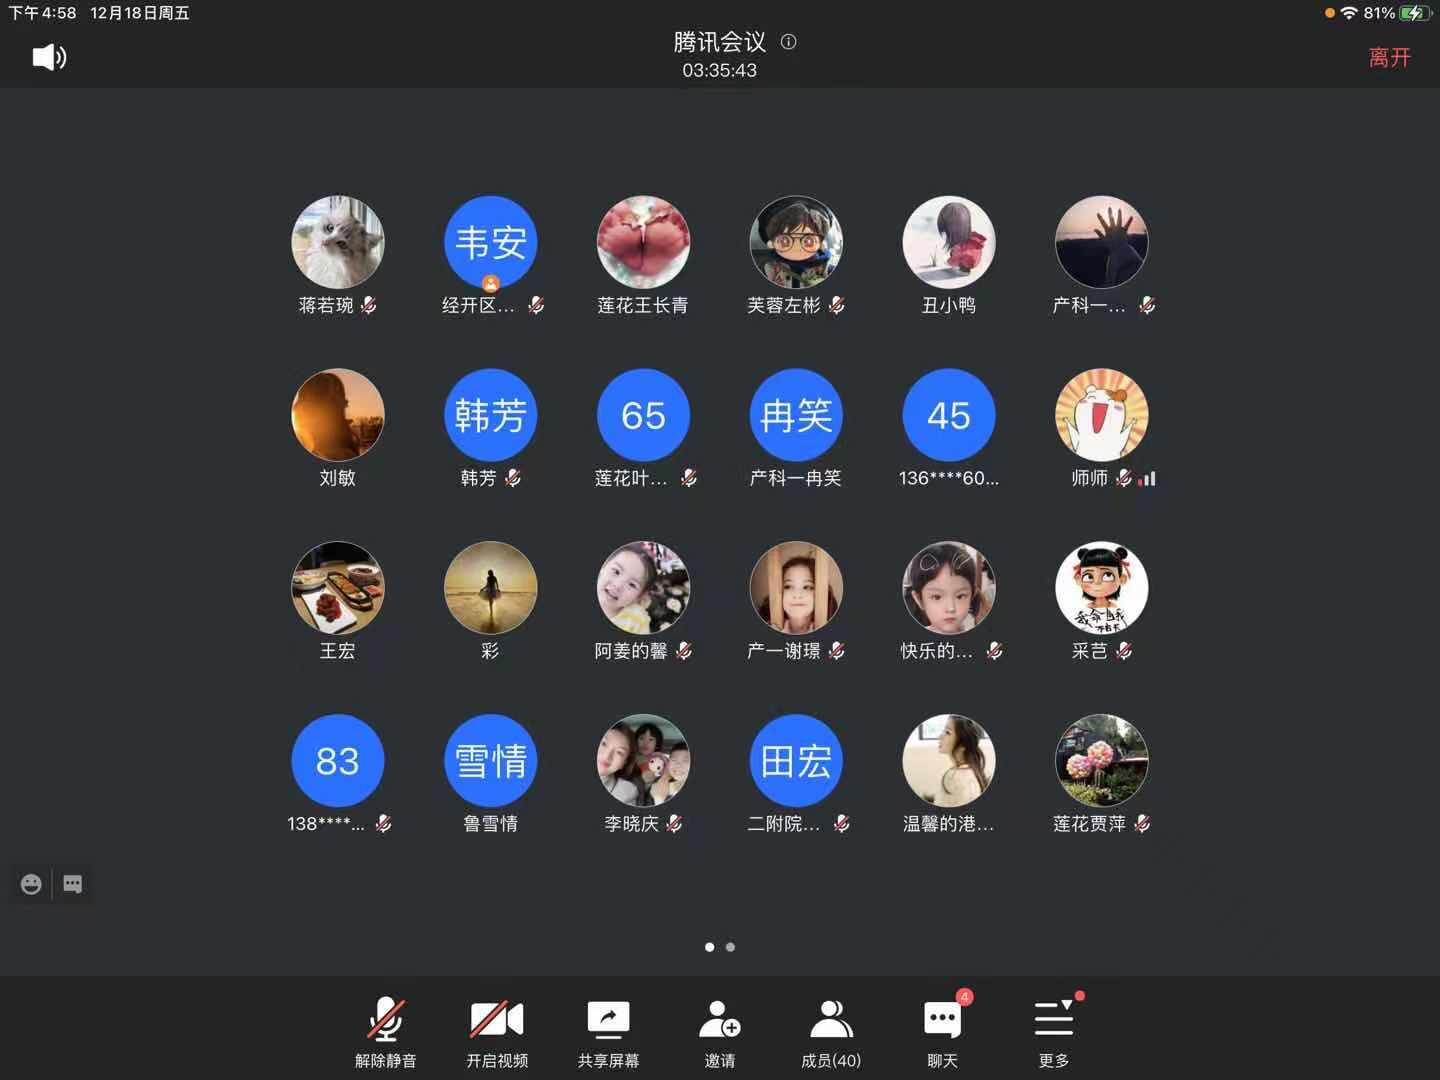Unmute microphone with 解除静音
1440x1080 pixels.
[385, 1033]
